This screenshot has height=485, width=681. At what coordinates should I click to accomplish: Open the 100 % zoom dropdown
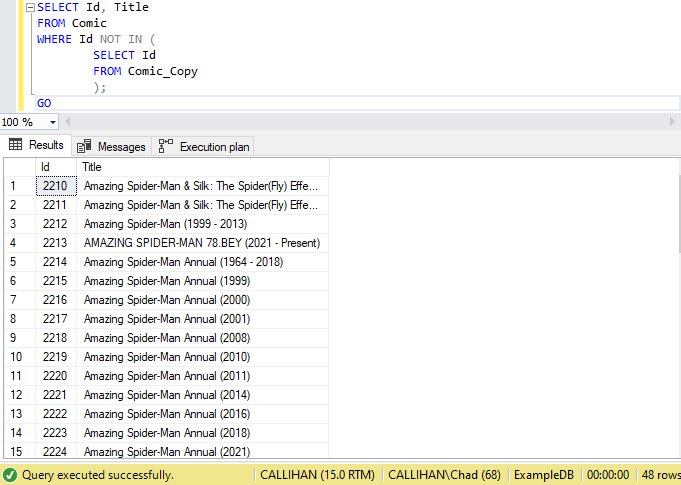(52, 122)
